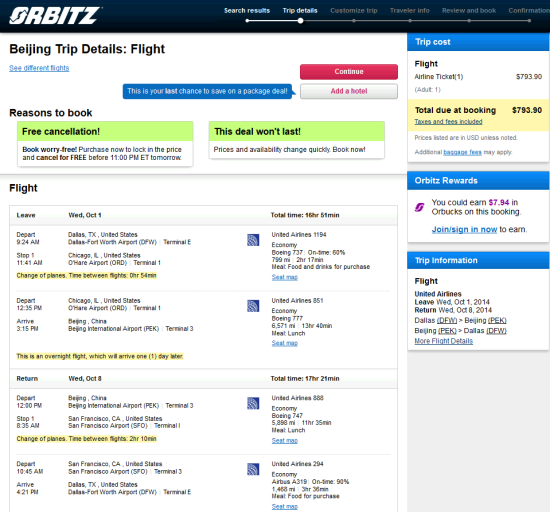
Task: Click the Continue button
Action: 349,72
